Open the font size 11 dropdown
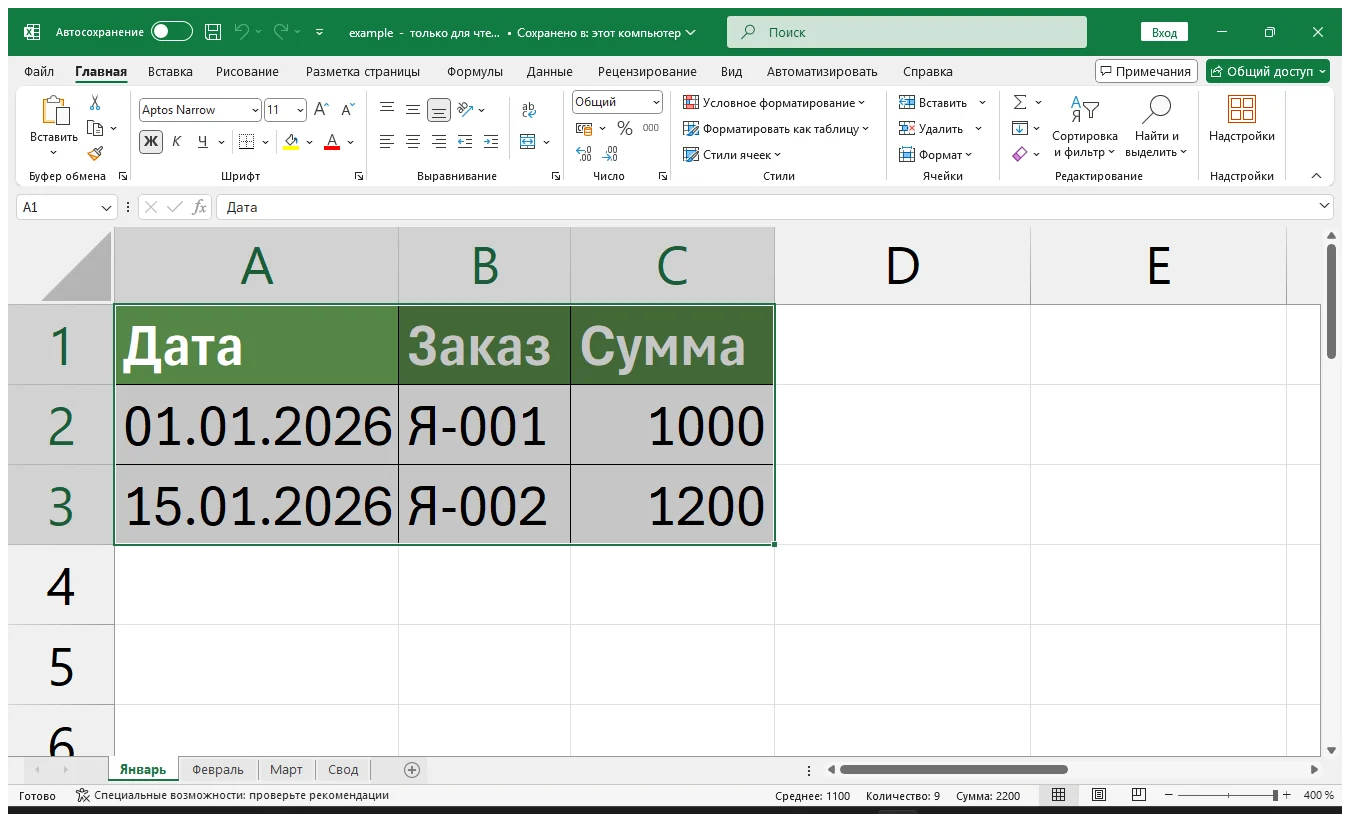Viewport: 1350px width, 814px height. [301, 110]
